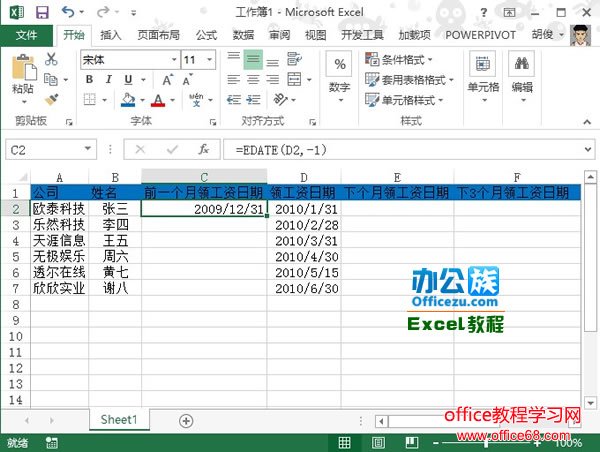Switch to the Formulas (公式) tab
The image size is (600, 452).
[207, 35]
